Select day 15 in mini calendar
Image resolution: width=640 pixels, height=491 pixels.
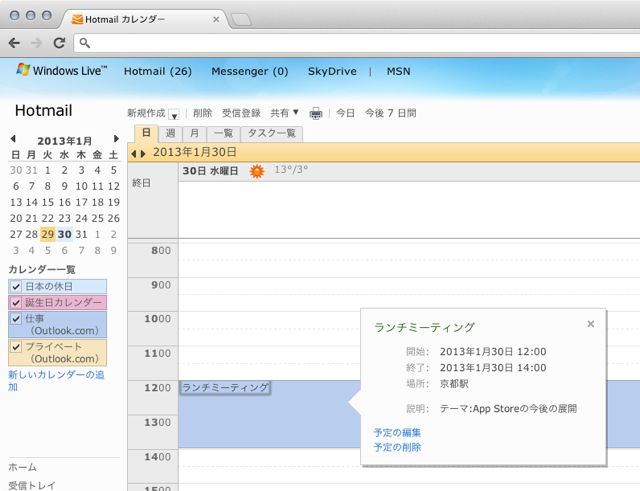pyautogui.click(x=48, y=202)
